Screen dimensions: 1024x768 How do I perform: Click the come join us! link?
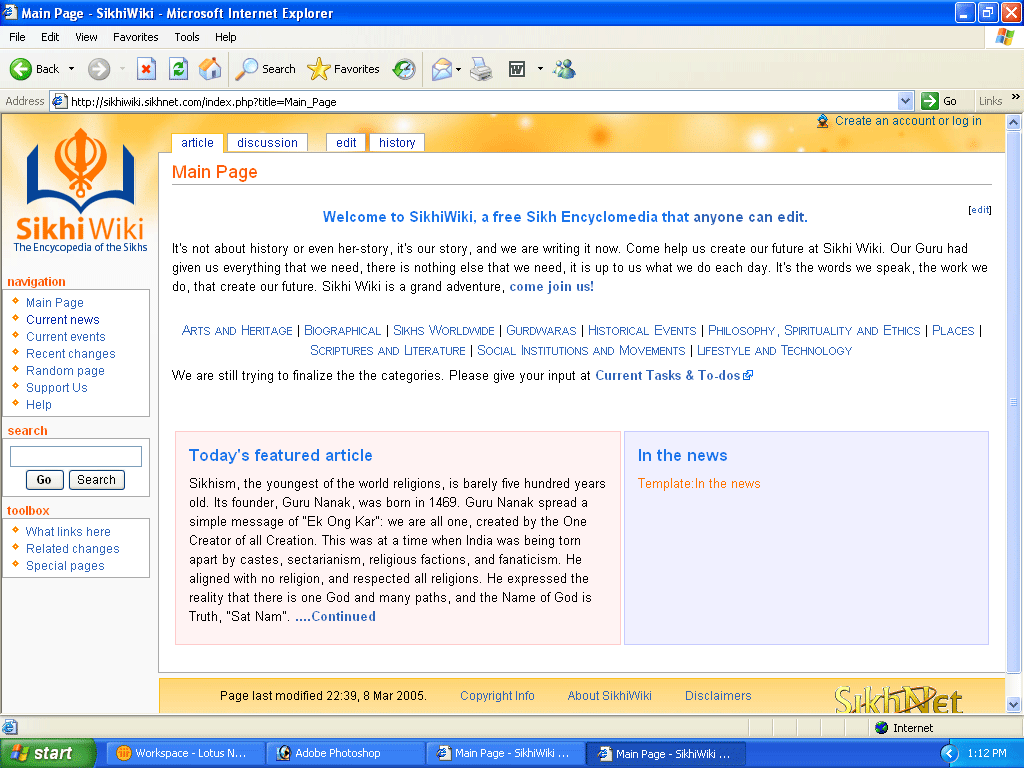pos(551,287)
